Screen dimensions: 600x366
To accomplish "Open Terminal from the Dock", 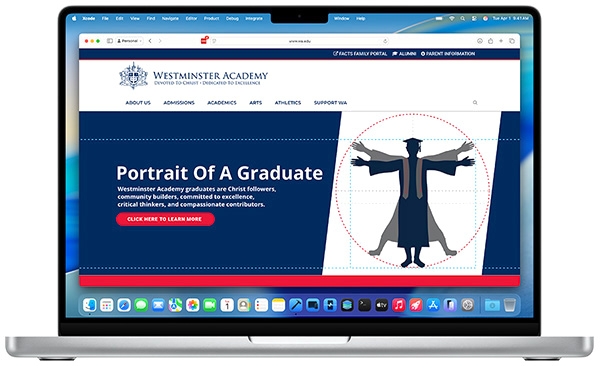I will [x=364, y=305].
